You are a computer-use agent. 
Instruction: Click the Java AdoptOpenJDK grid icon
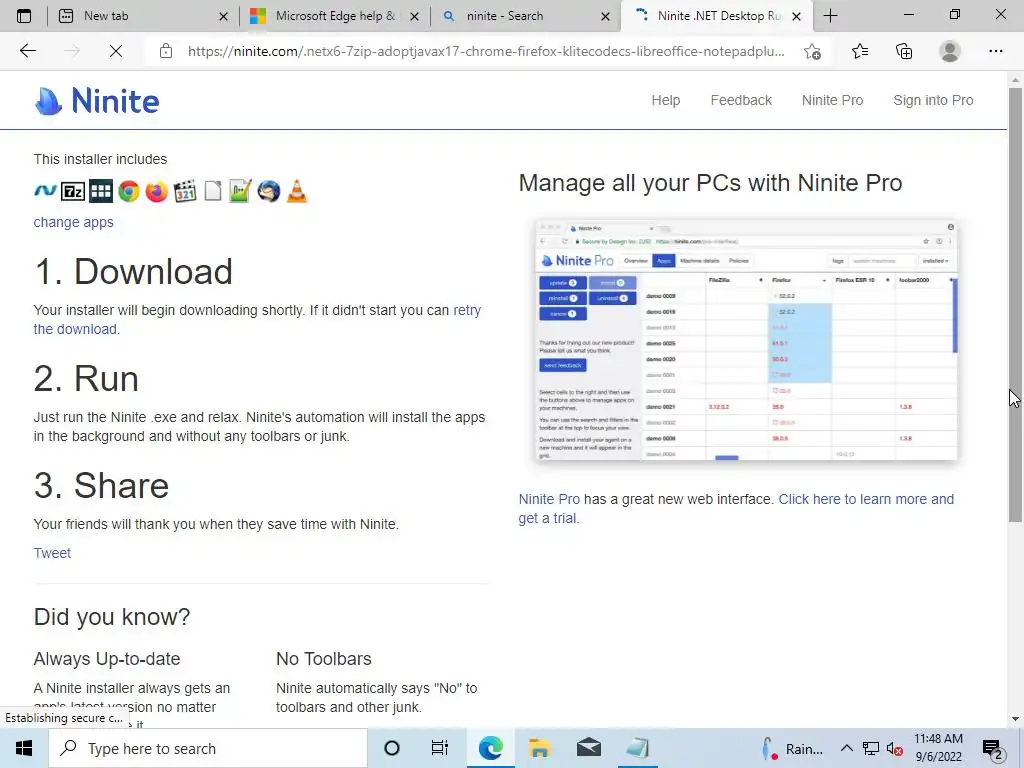pos(101,191)
